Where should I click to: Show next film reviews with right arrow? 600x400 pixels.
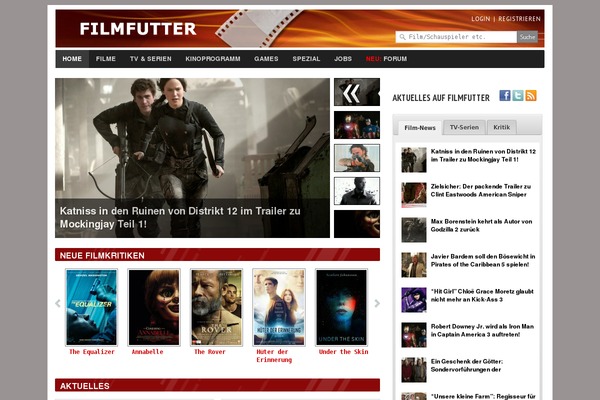(377, 304)
